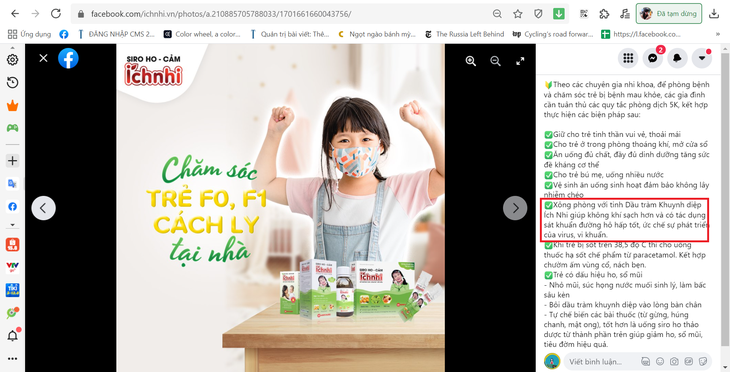Insert an emoji in comment

(660, 361)
